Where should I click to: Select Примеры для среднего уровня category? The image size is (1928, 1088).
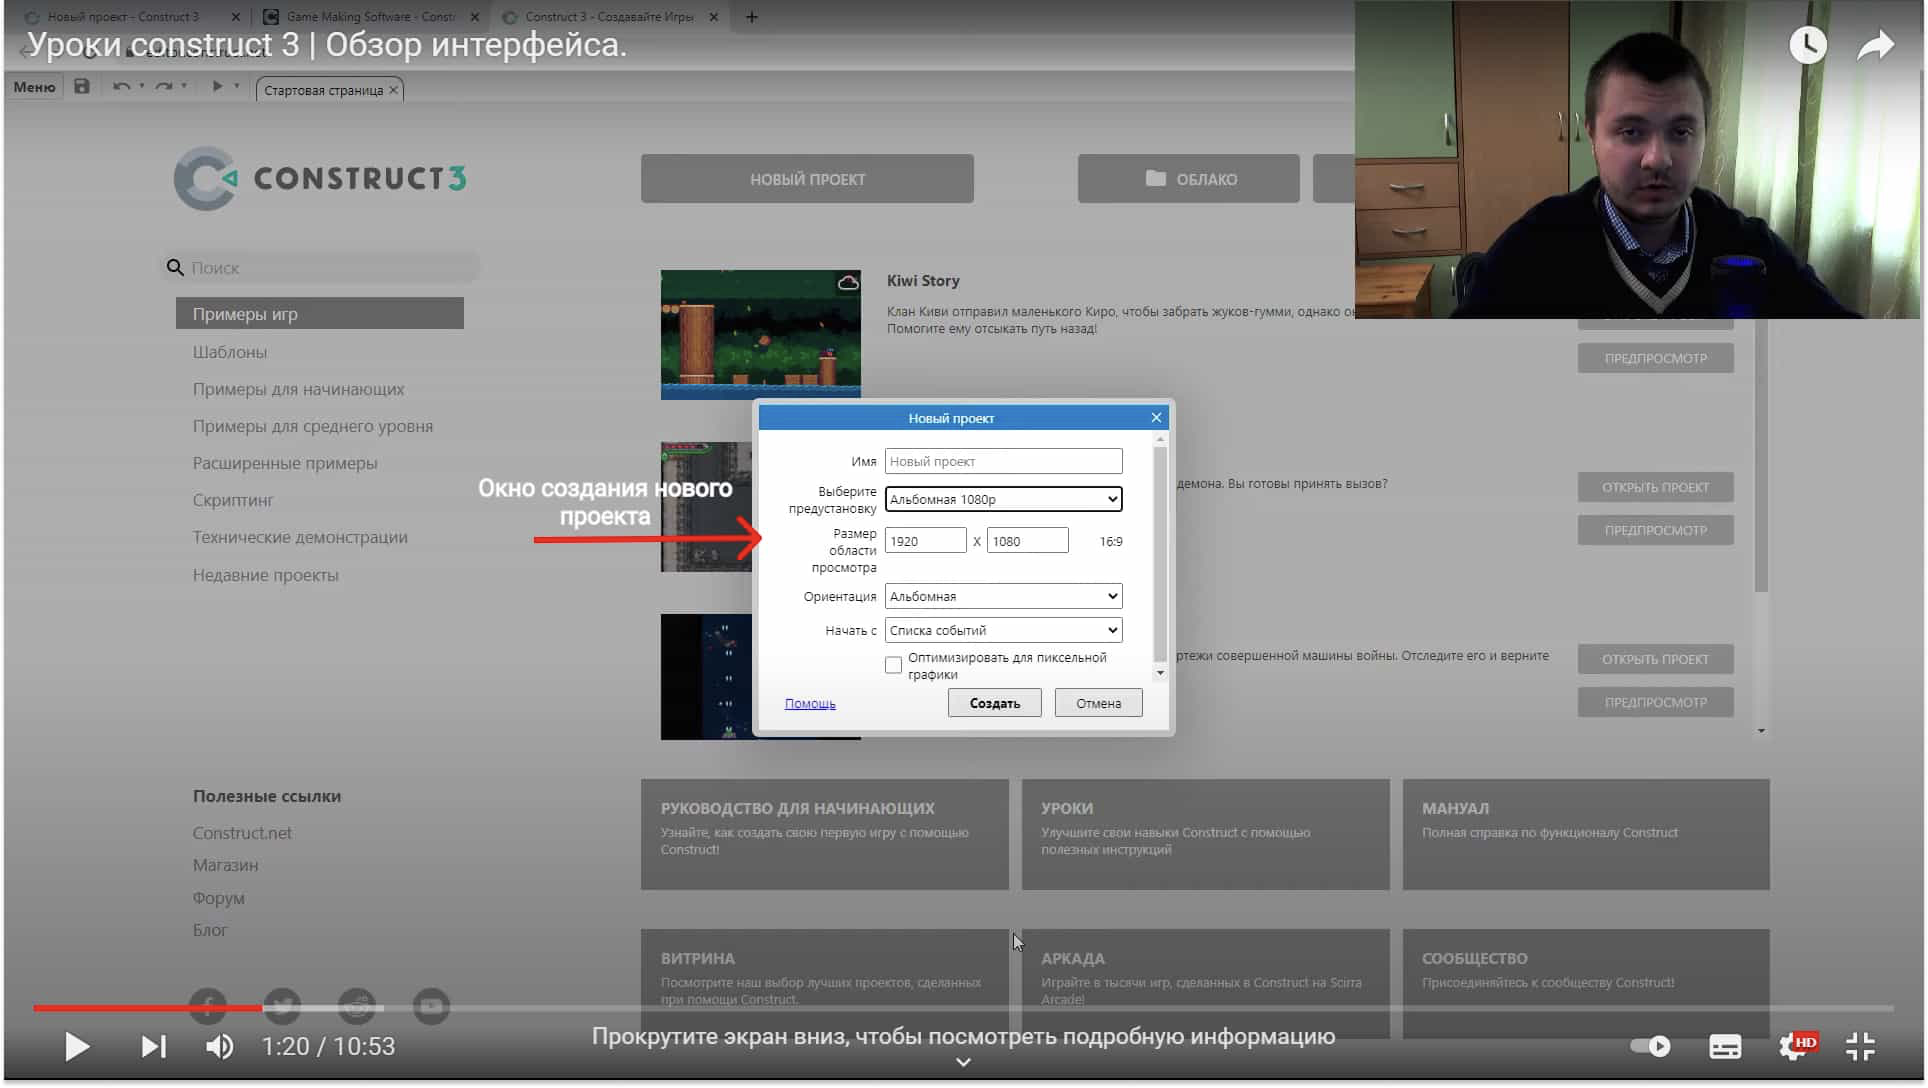coord(313,426)
